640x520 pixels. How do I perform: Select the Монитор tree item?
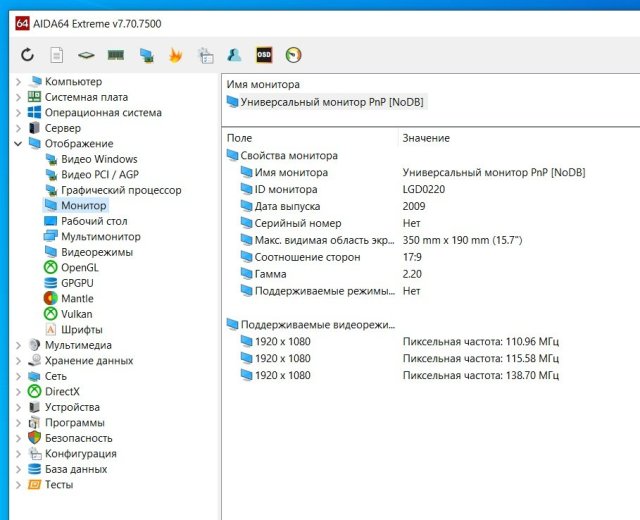click(84, 205)
